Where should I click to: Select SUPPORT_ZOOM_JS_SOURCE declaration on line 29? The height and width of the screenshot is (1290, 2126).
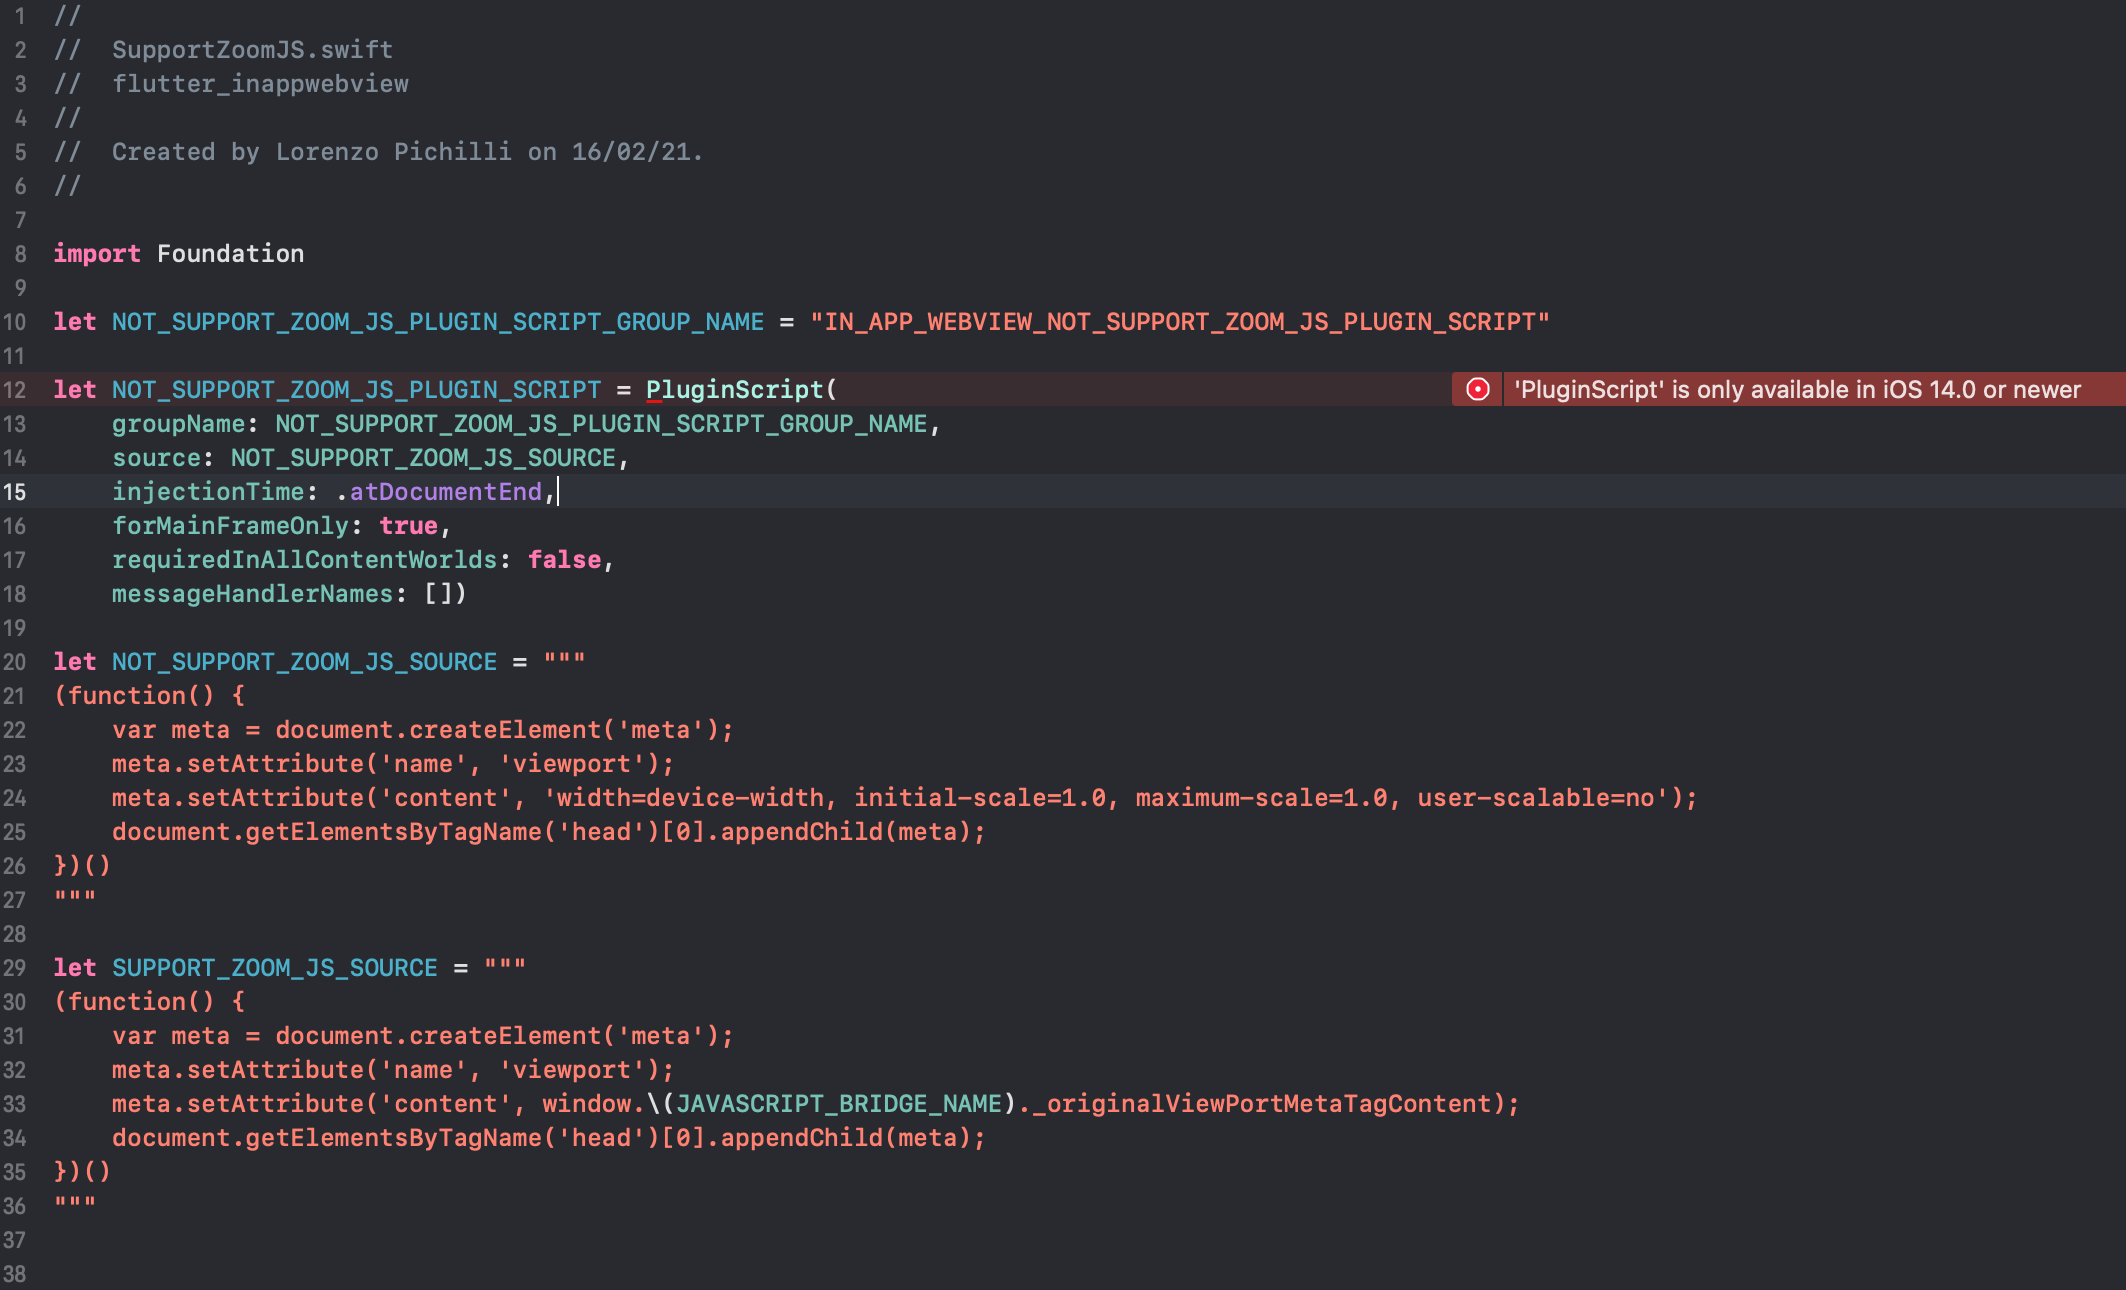[x=274, y=967]
